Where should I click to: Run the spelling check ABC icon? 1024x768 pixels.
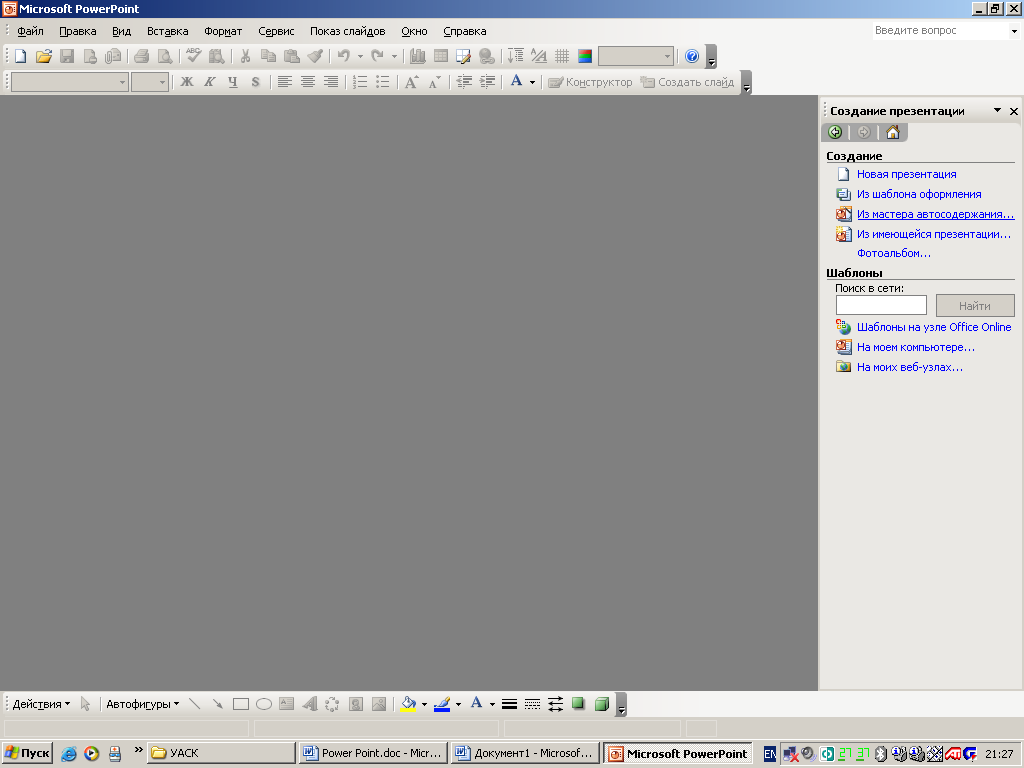[193, 56]
